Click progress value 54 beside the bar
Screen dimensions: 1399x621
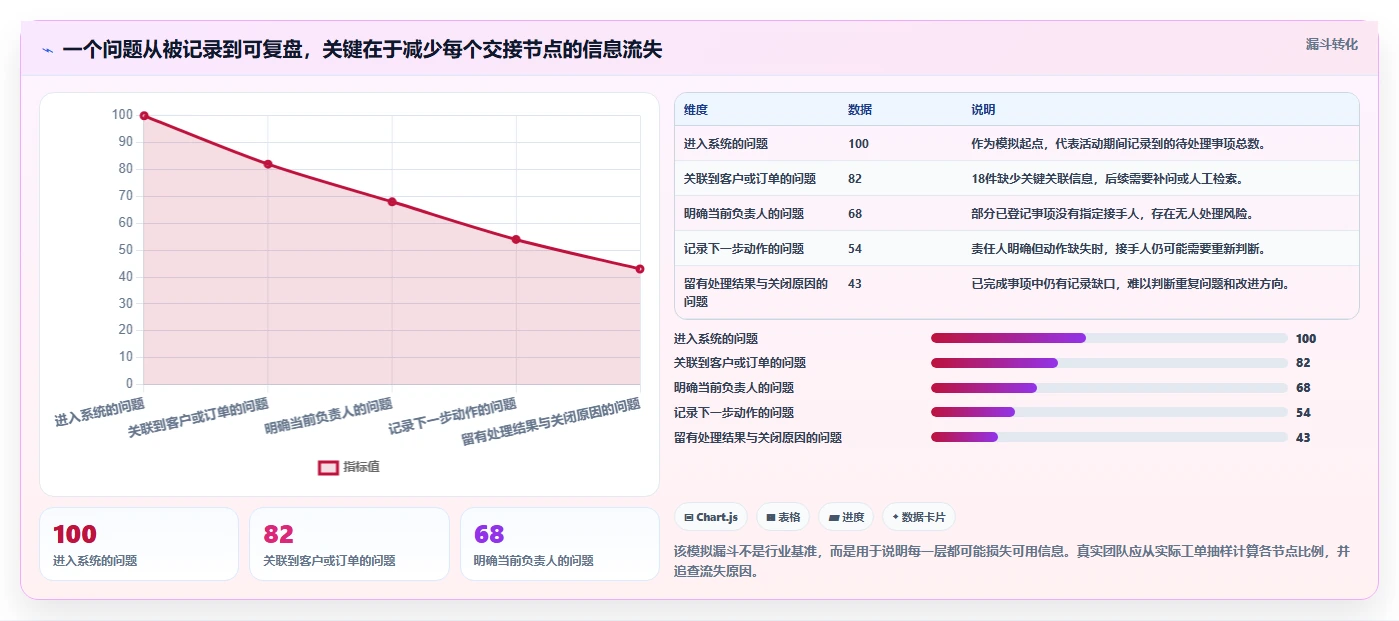click(x=1303, y=413)
